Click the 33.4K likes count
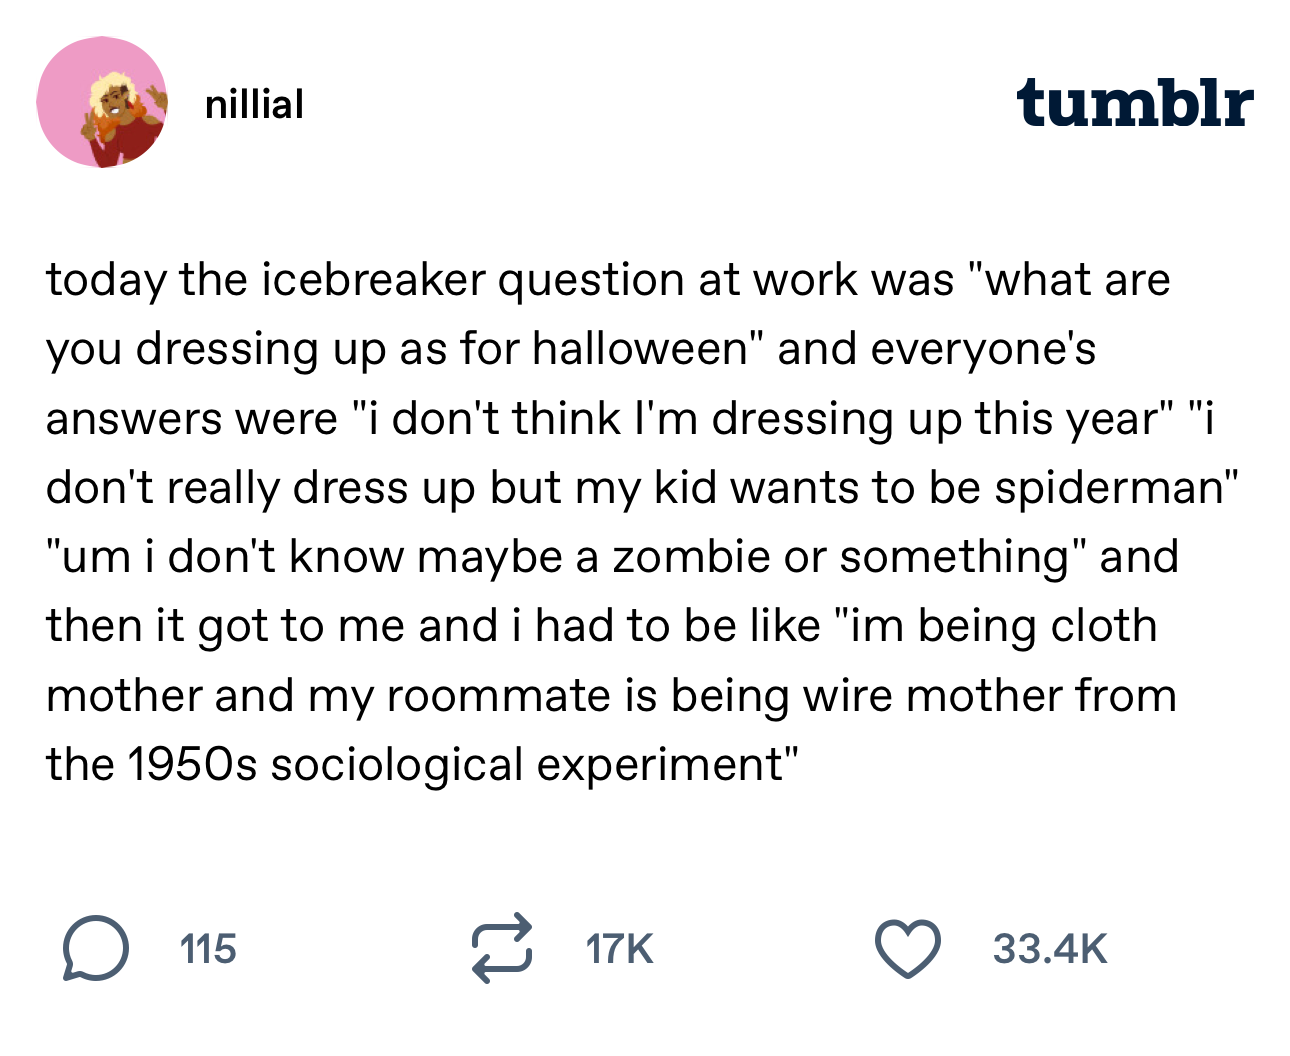The width and height of the screenshot is (1290, 1056). tap(1049, 948)
